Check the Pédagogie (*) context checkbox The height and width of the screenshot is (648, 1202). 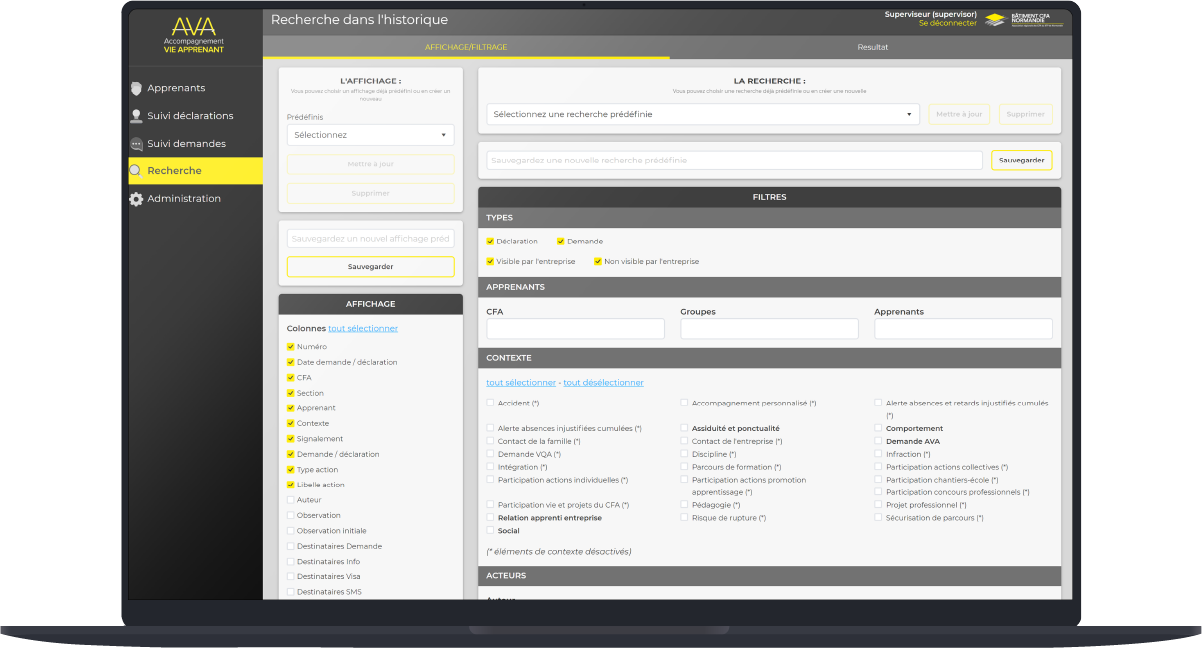tap(684, 505)
